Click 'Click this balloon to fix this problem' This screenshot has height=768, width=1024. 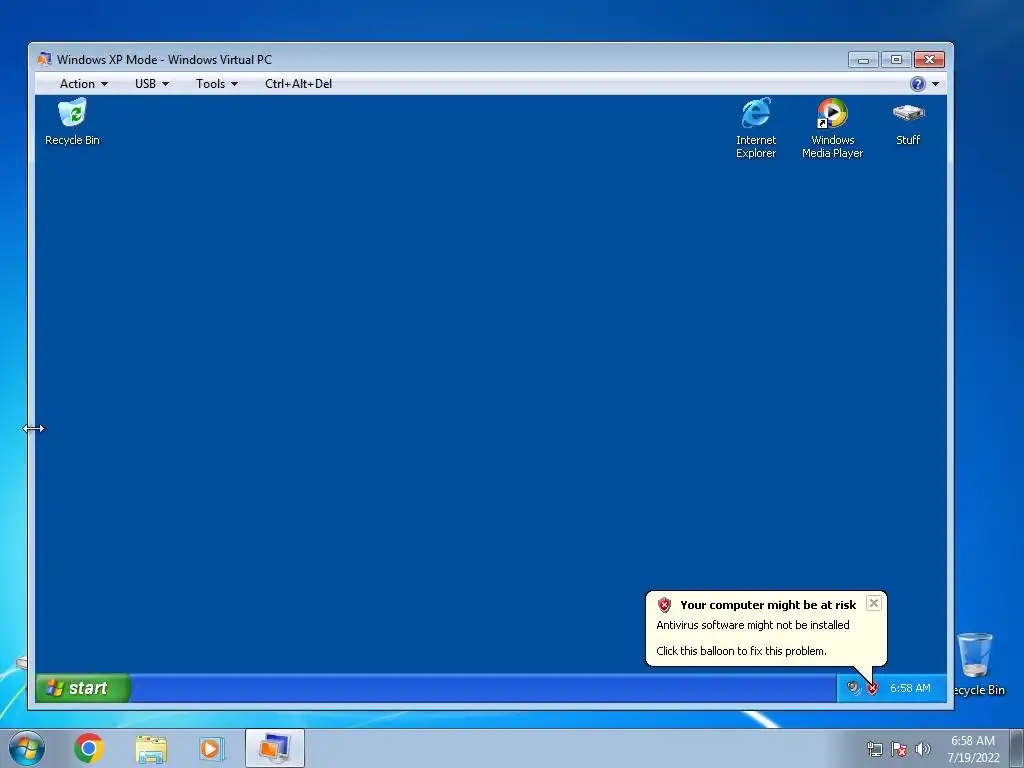click(741, 651)
